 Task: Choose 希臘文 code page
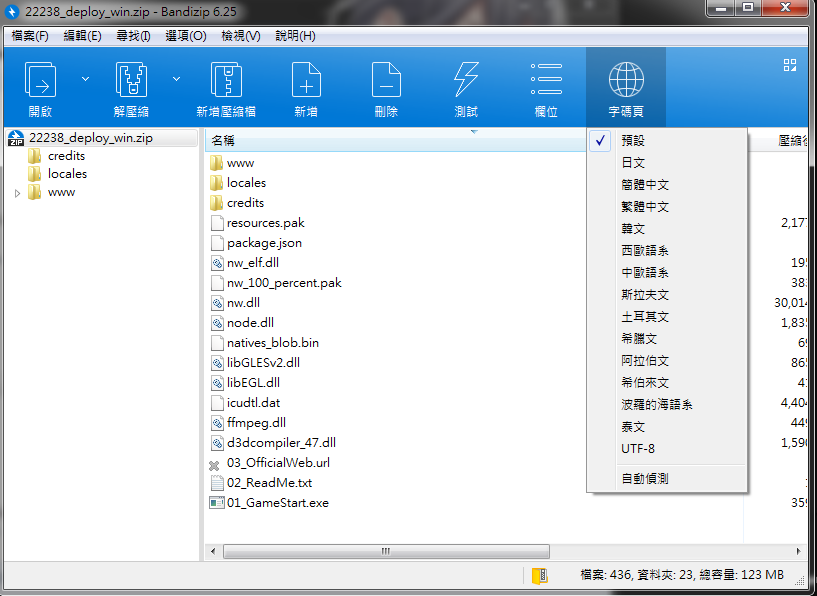(x=667, y=338)
